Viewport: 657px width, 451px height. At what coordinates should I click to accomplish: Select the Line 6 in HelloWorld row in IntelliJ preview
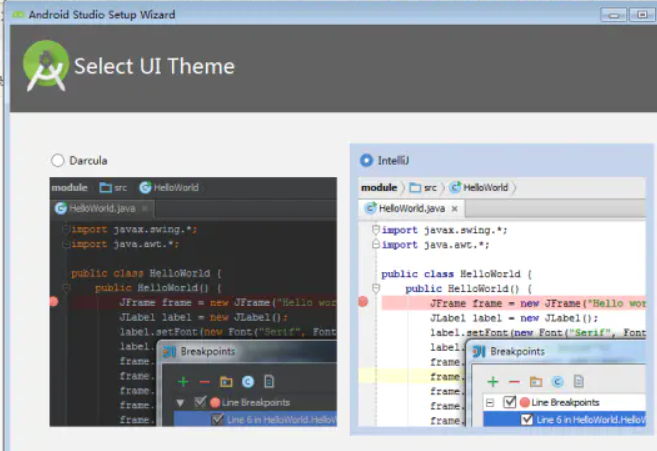[564, 420]
